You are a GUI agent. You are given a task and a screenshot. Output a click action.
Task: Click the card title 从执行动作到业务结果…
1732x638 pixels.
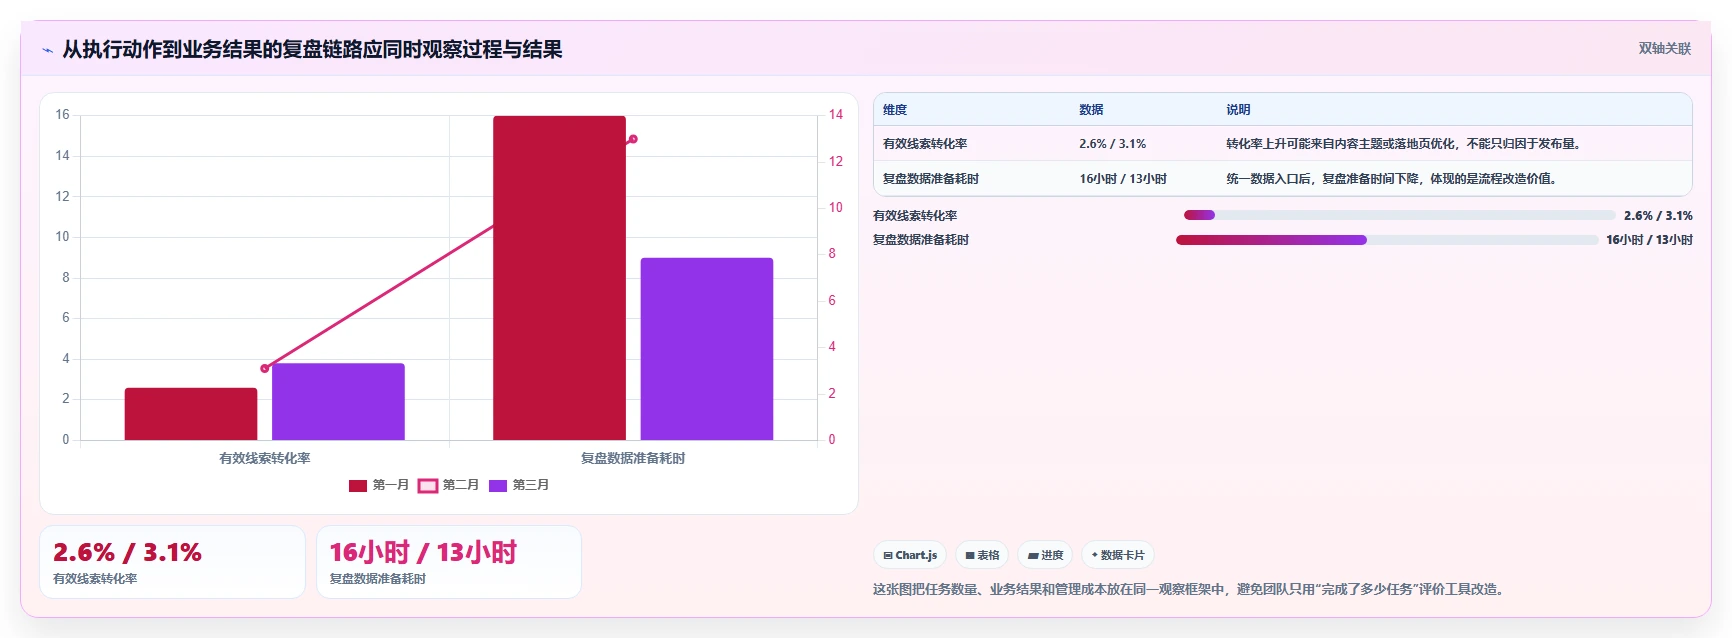click(312, 49)
